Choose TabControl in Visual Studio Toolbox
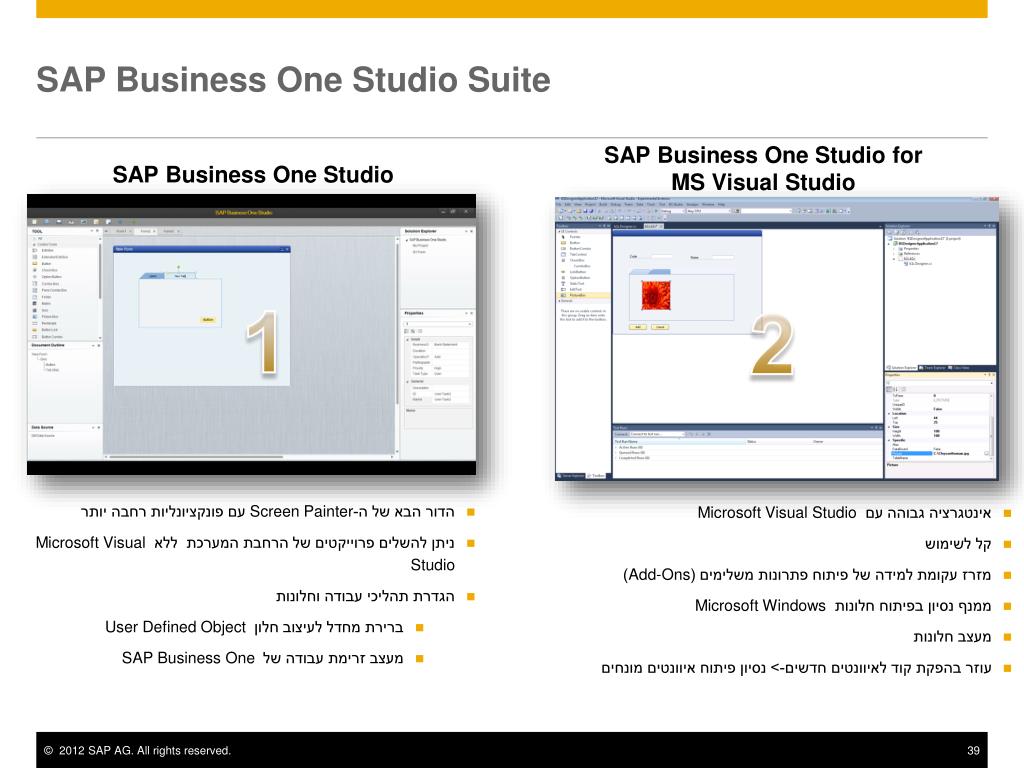1024x768 pixels. pos(577,255)
